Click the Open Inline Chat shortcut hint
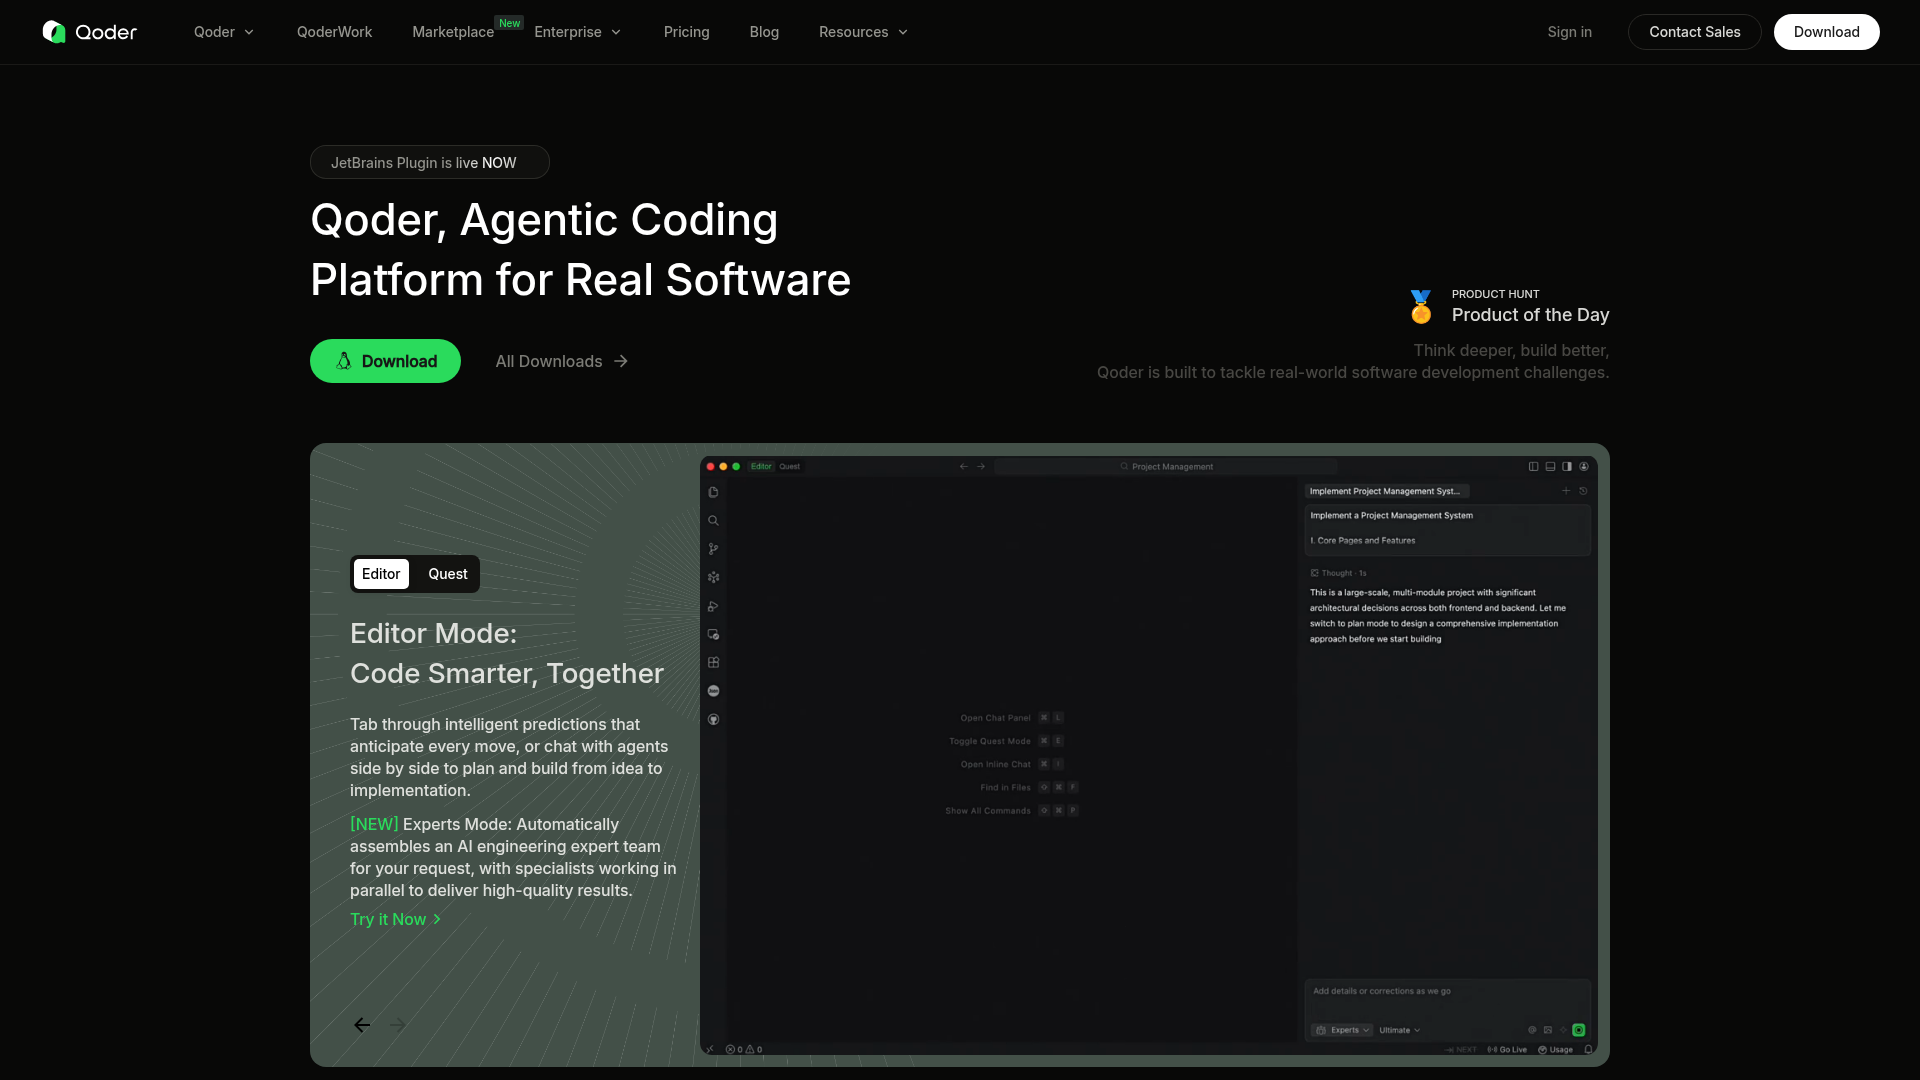Image resolution: width=1920 pixels, height=1080 pixels. 1012,764
